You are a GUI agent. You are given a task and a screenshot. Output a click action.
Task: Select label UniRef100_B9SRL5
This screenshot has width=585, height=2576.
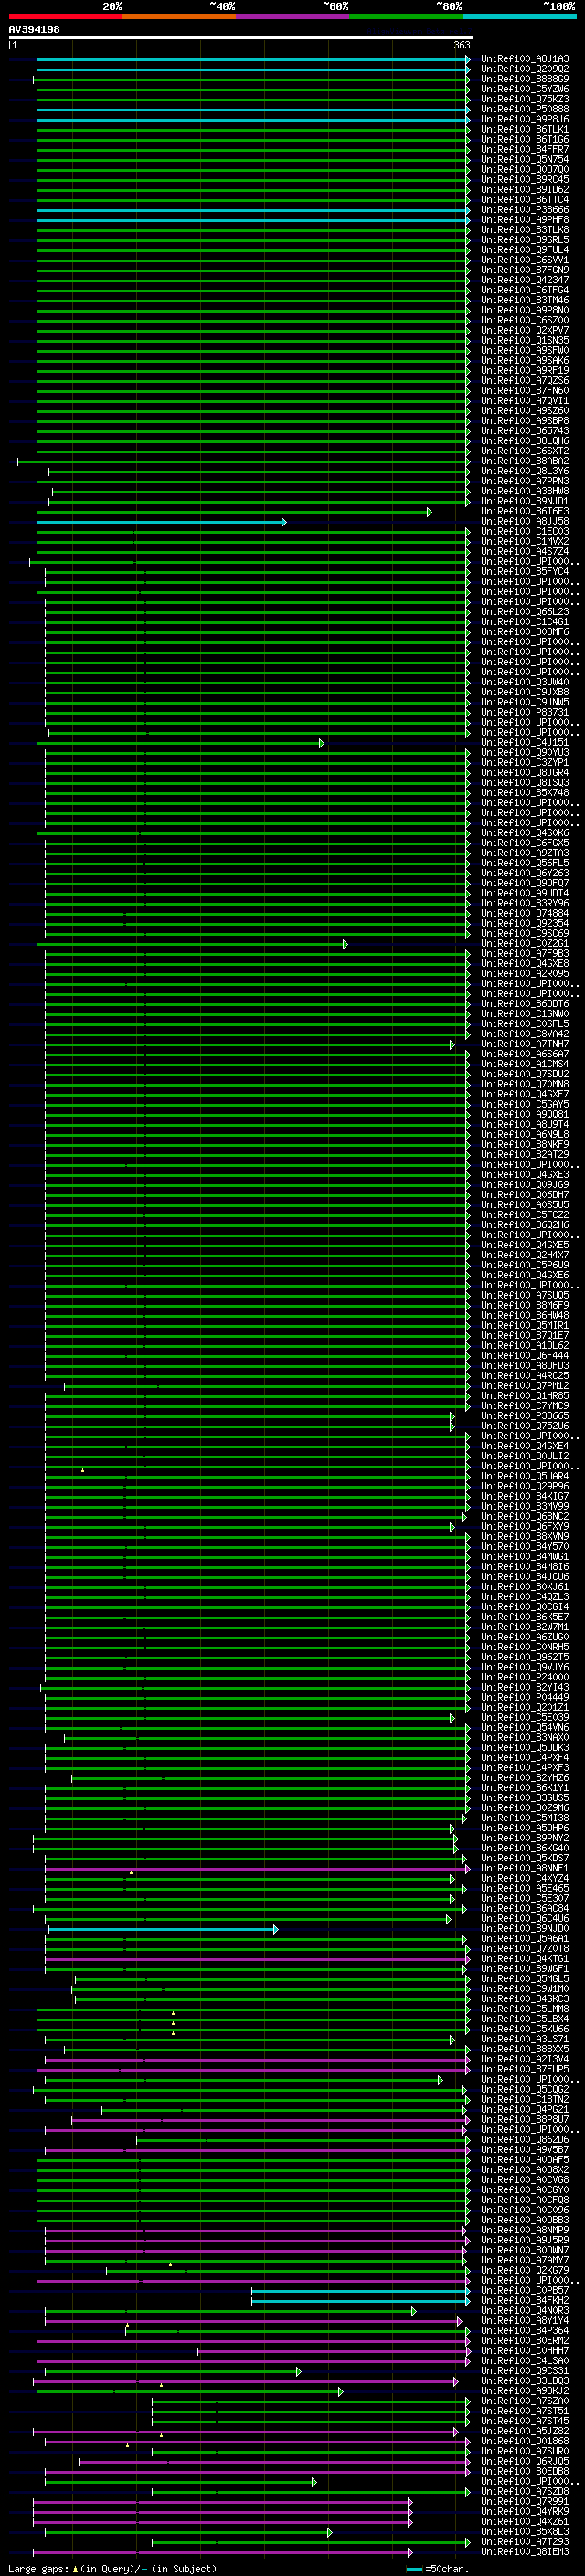pos(525,240)
